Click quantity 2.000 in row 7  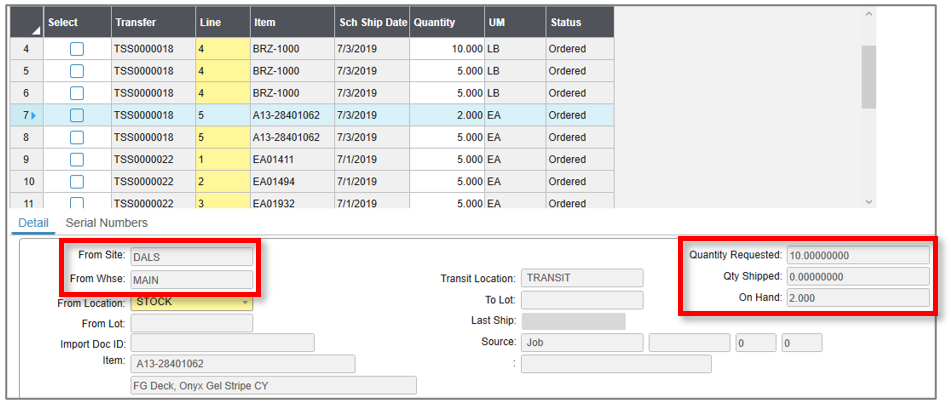point(447,115)
